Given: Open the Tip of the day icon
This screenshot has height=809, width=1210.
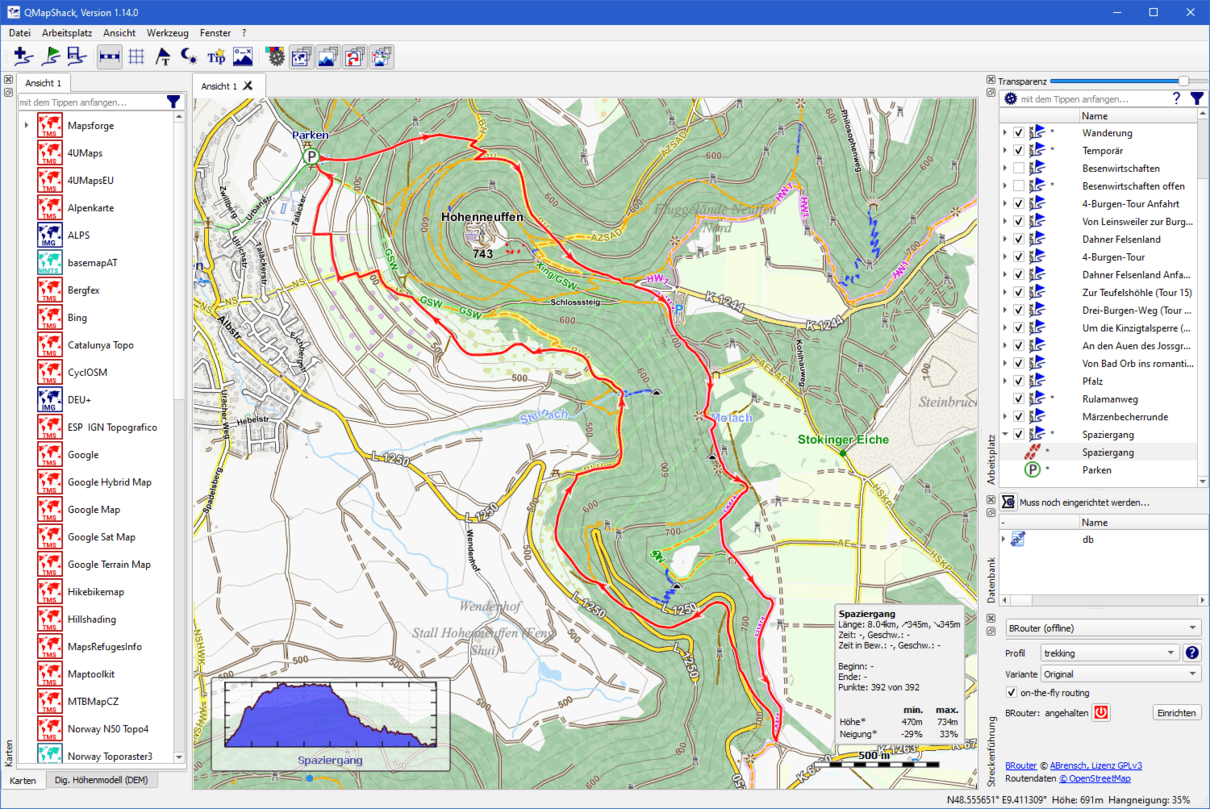Looking at the screenshot, I should 216,56.
